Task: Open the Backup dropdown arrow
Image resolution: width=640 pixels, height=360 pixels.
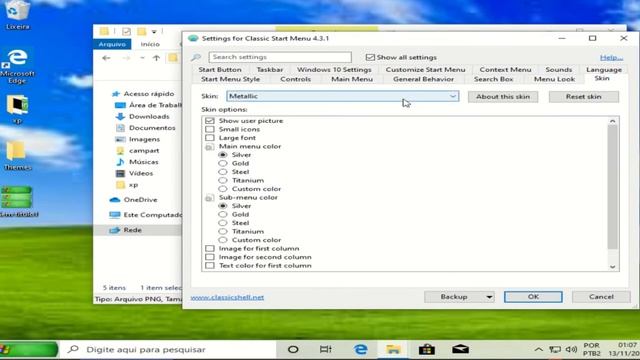Action: click(489, 297)
